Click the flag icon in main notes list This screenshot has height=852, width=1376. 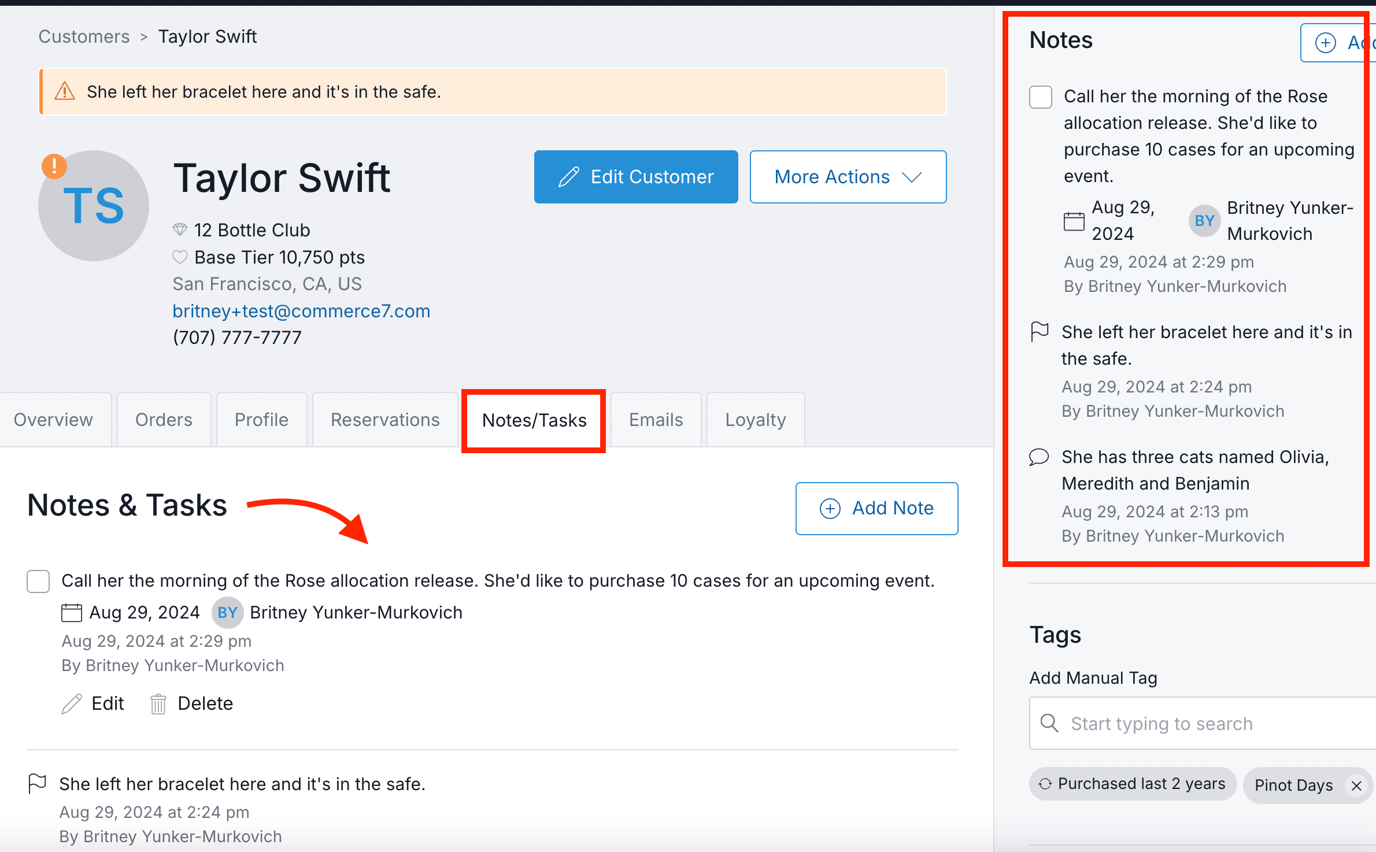pos(37,784)
